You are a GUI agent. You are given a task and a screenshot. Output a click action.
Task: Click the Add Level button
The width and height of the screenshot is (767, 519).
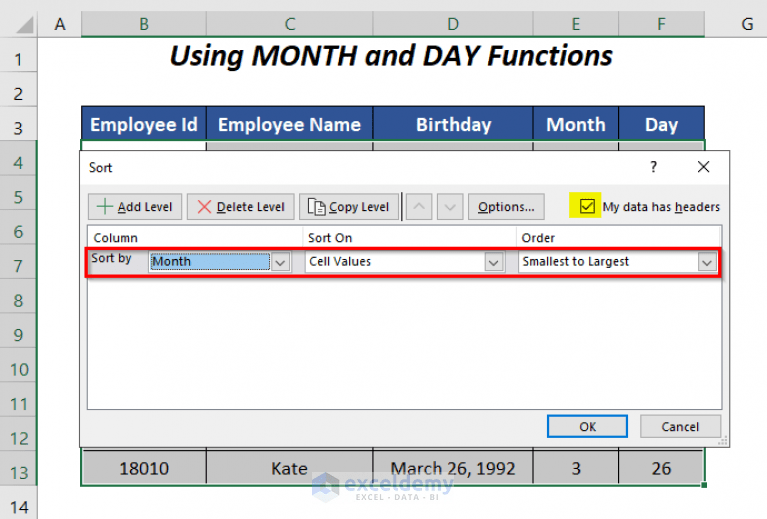click(x=135, y=207)
